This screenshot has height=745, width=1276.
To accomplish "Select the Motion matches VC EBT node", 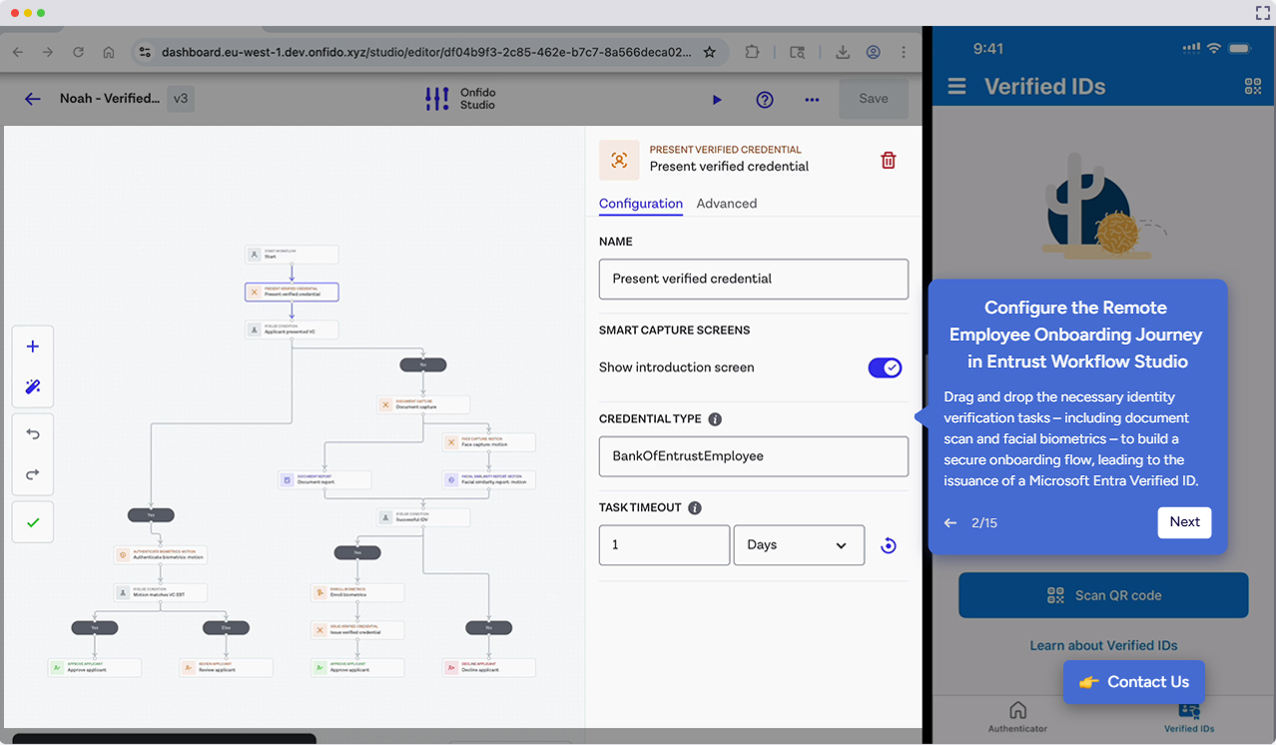I will point(161,592).
